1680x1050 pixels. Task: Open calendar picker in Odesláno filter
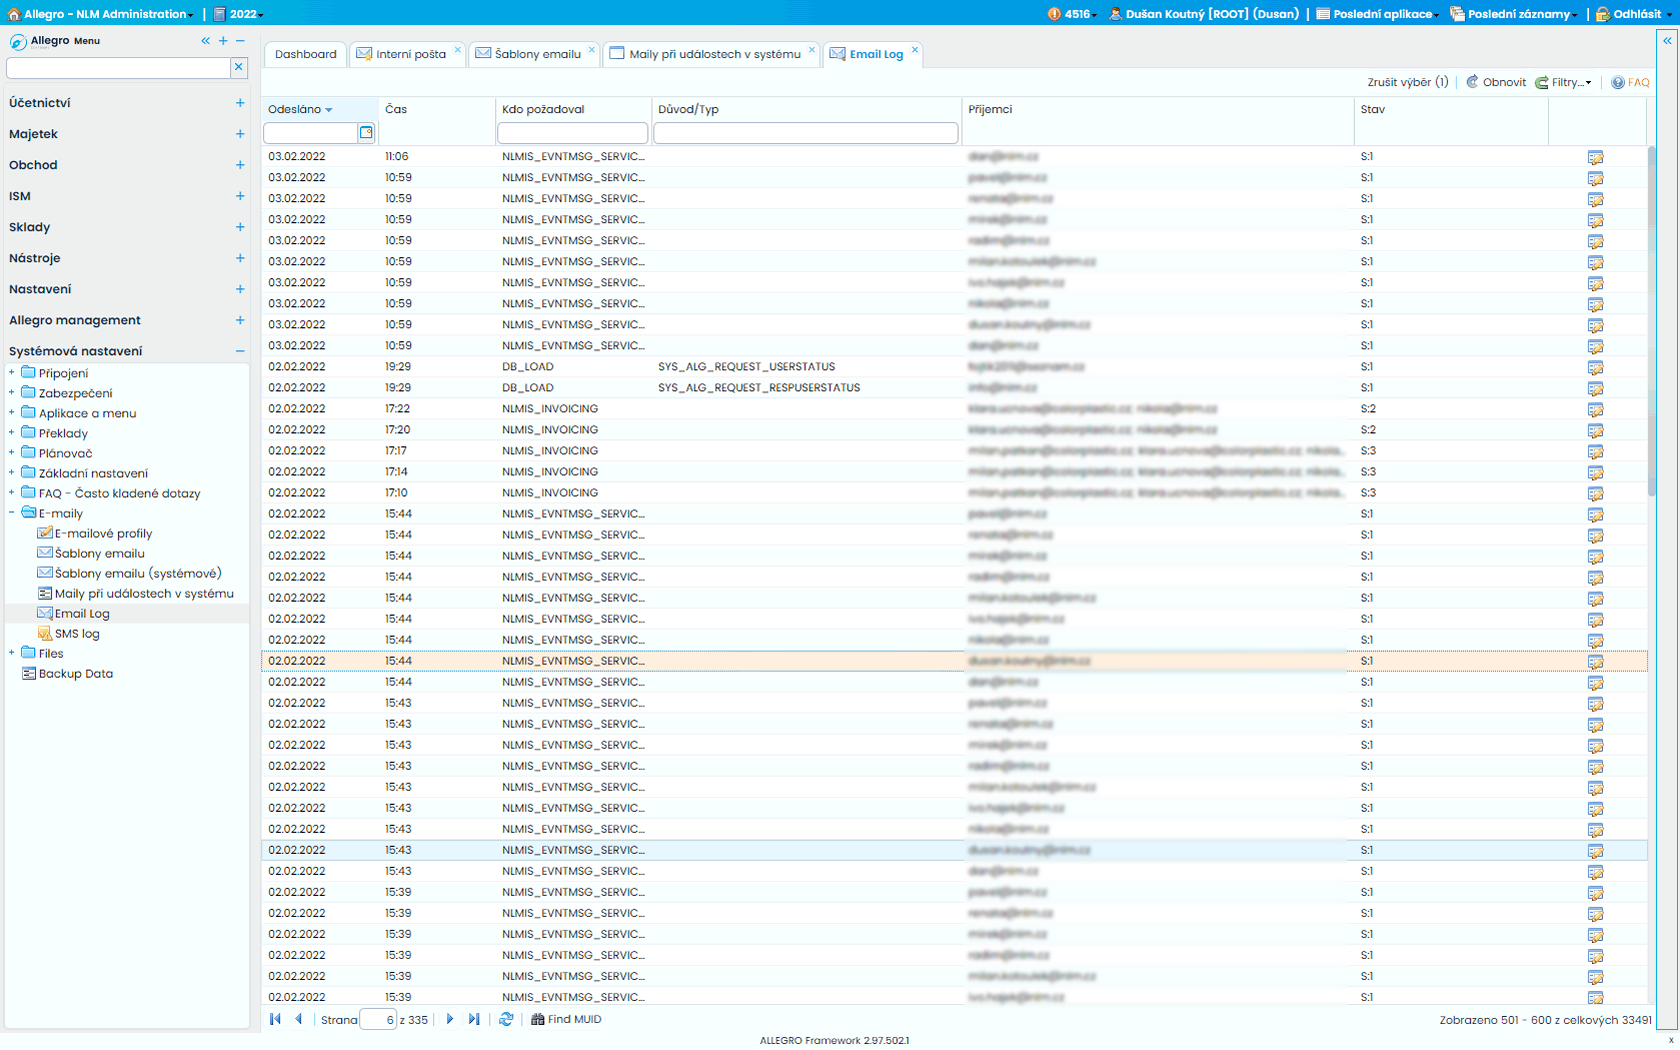coord(366,132)
